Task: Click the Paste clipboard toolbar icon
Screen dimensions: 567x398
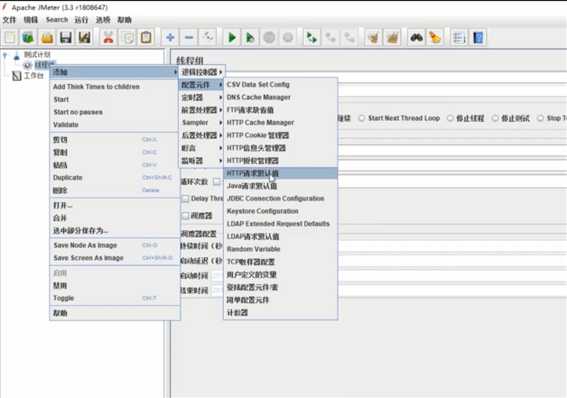Action: (x=146, y=38)
